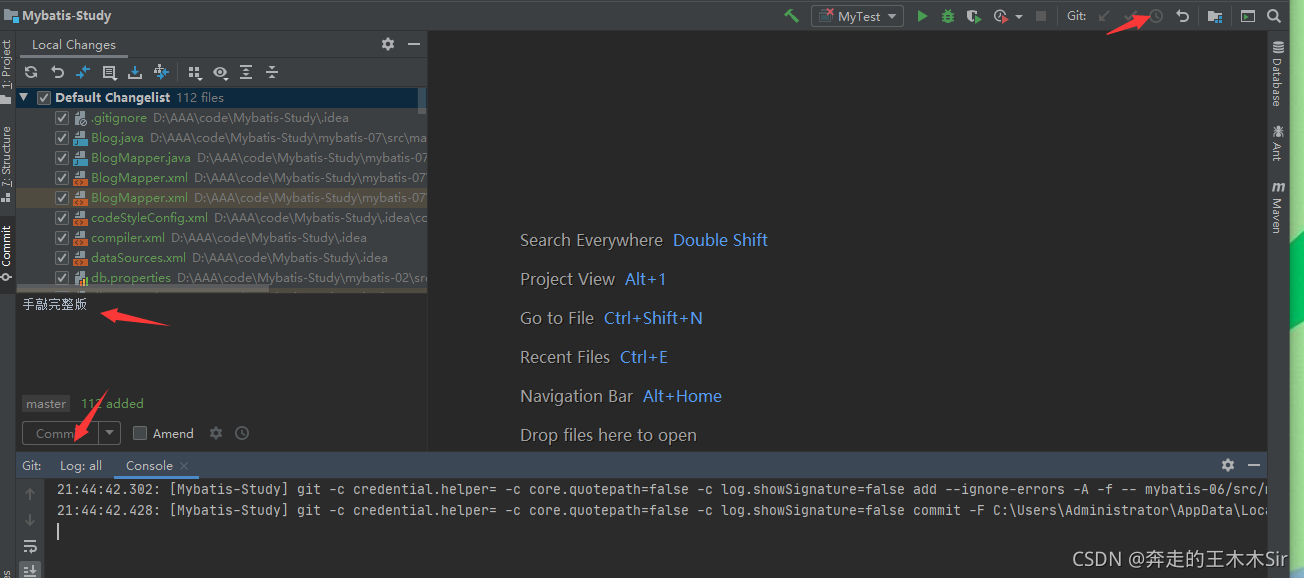Refresh the Local Changes list
The image size is (1304, 578).
31,72
